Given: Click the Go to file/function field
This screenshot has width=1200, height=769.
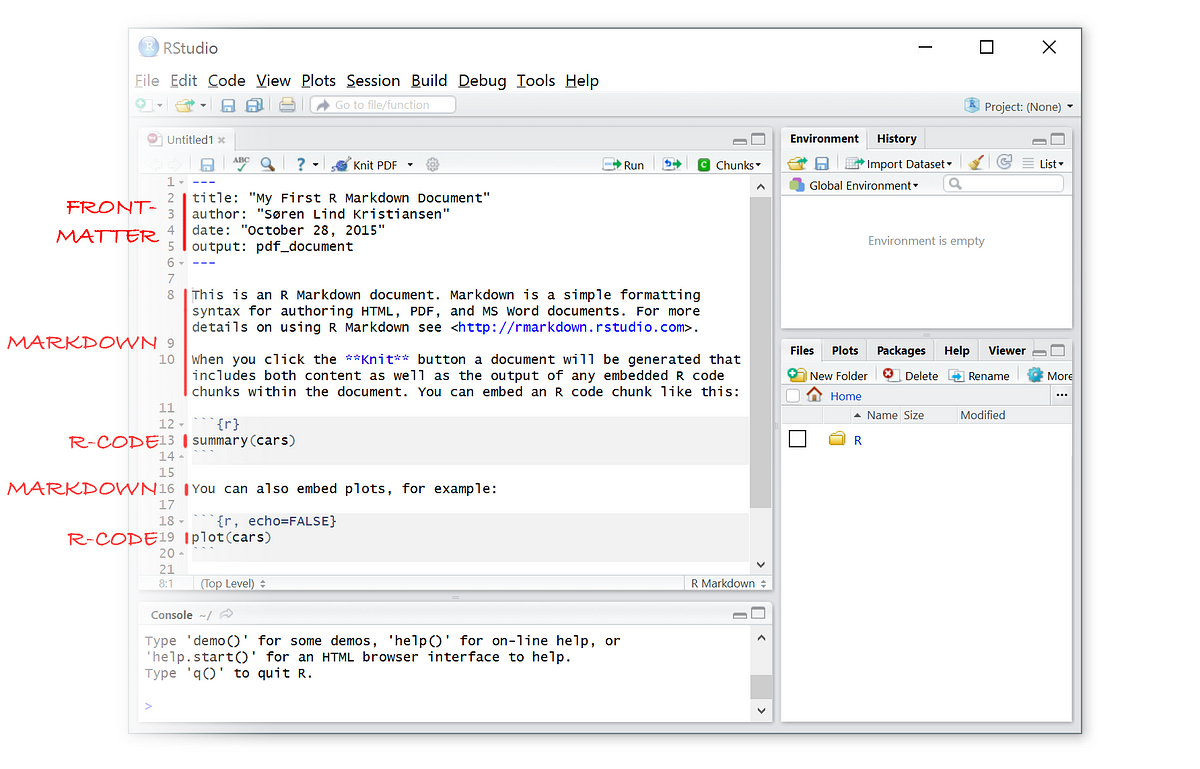Looking at the screenshot, I should coord(383,105).
